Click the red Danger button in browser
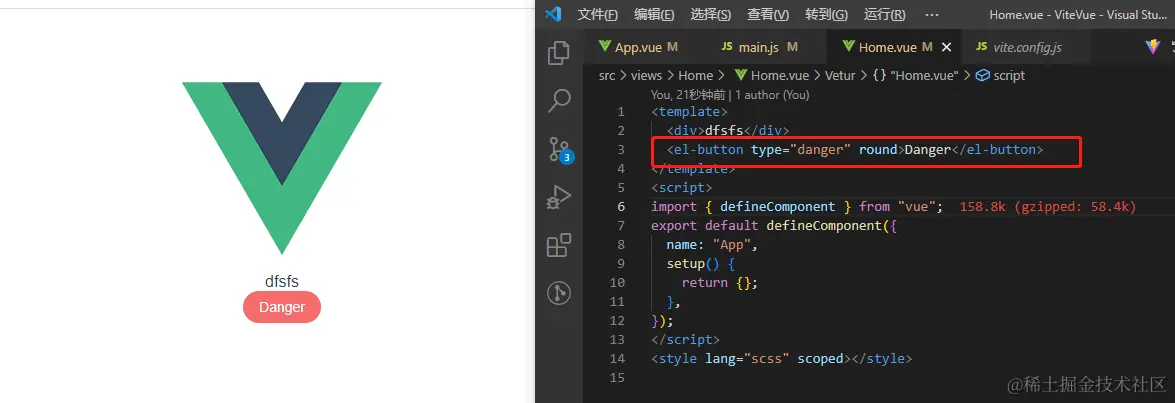Viewport: 1175px width, 403px height. pyautogui.click(x=282, y=307)
